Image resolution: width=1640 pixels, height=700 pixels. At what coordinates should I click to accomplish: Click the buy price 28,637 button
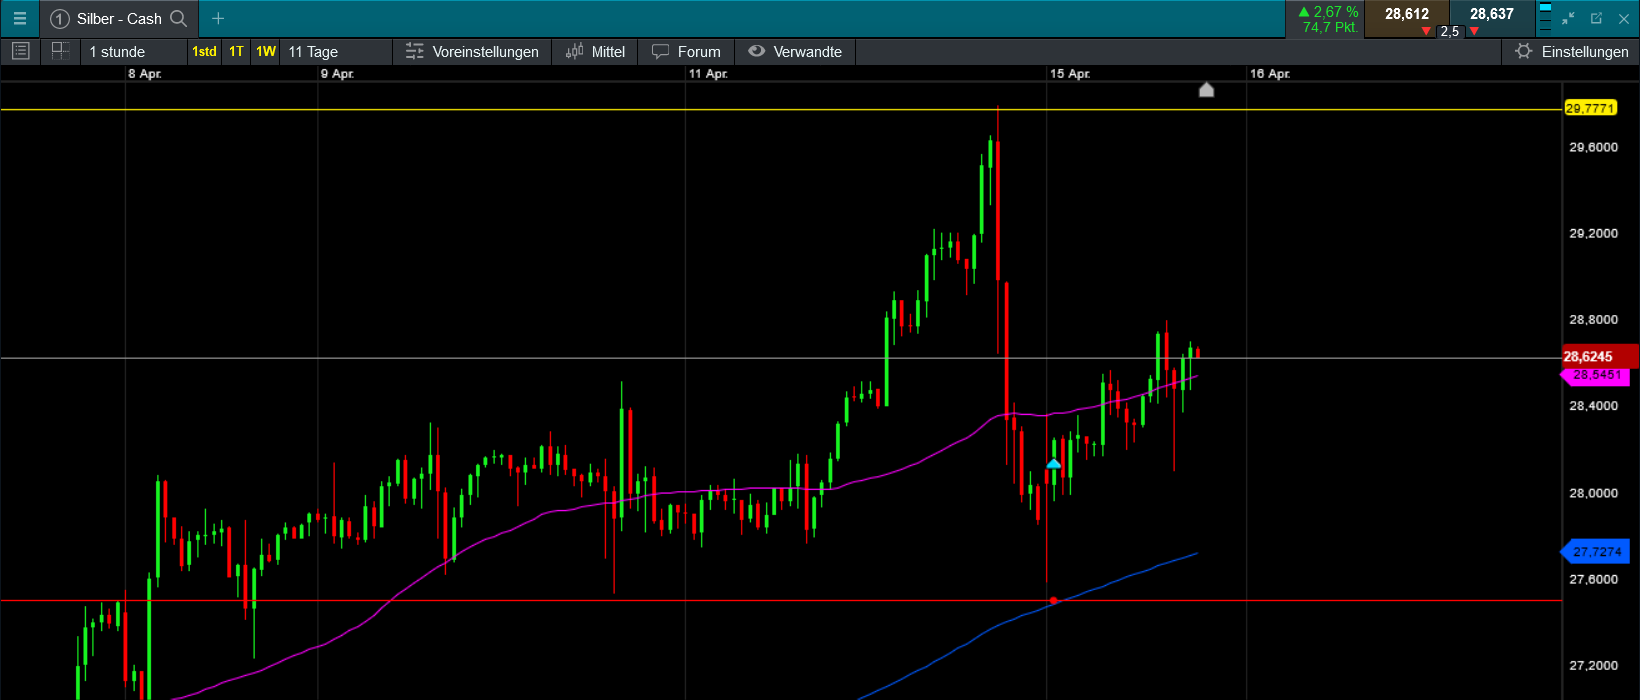click(x=1491, y=19)
